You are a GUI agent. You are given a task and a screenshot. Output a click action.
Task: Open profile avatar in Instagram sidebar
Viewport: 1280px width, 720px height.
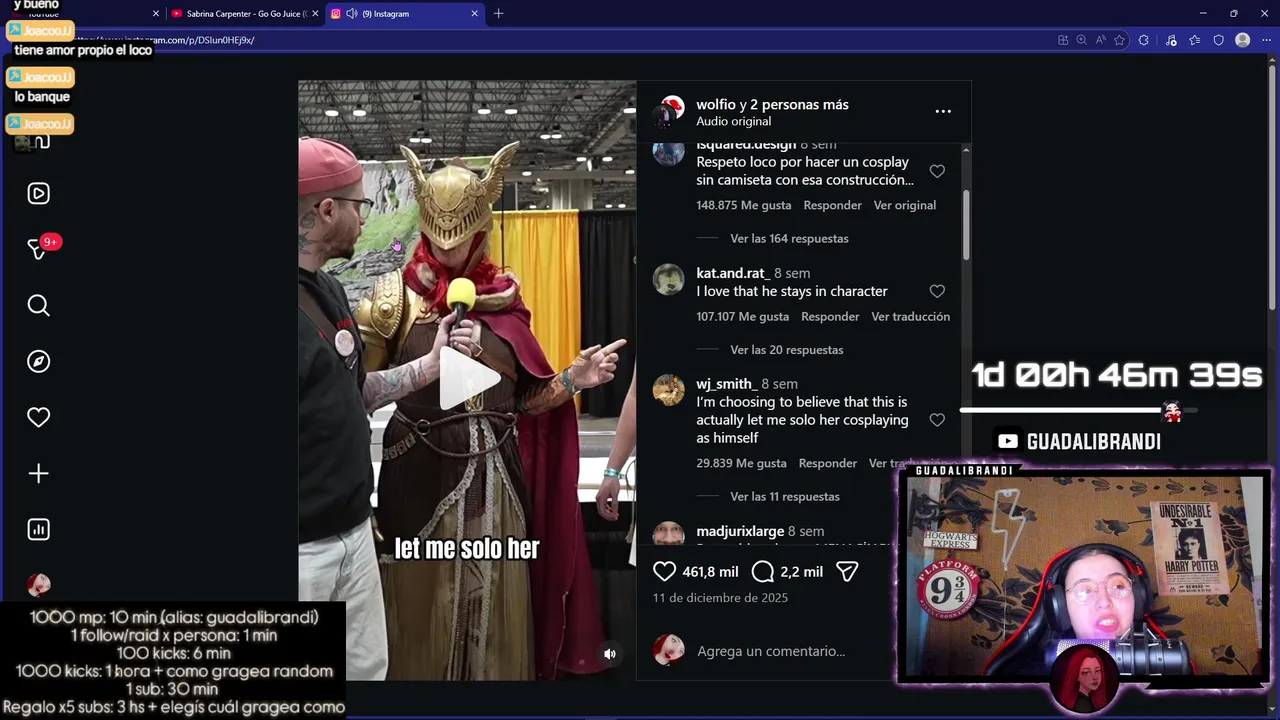38,585
